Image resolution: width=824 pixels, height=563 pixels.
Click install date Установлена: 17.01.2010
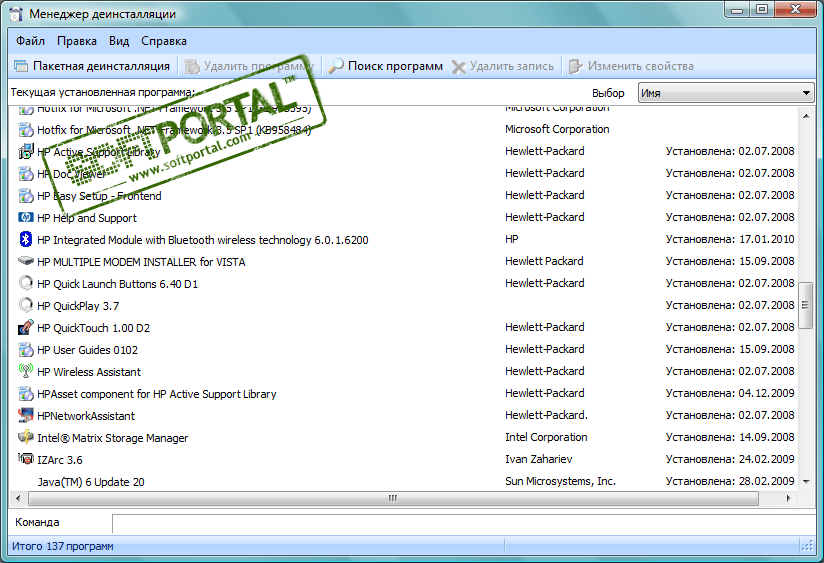click(730, 239)
